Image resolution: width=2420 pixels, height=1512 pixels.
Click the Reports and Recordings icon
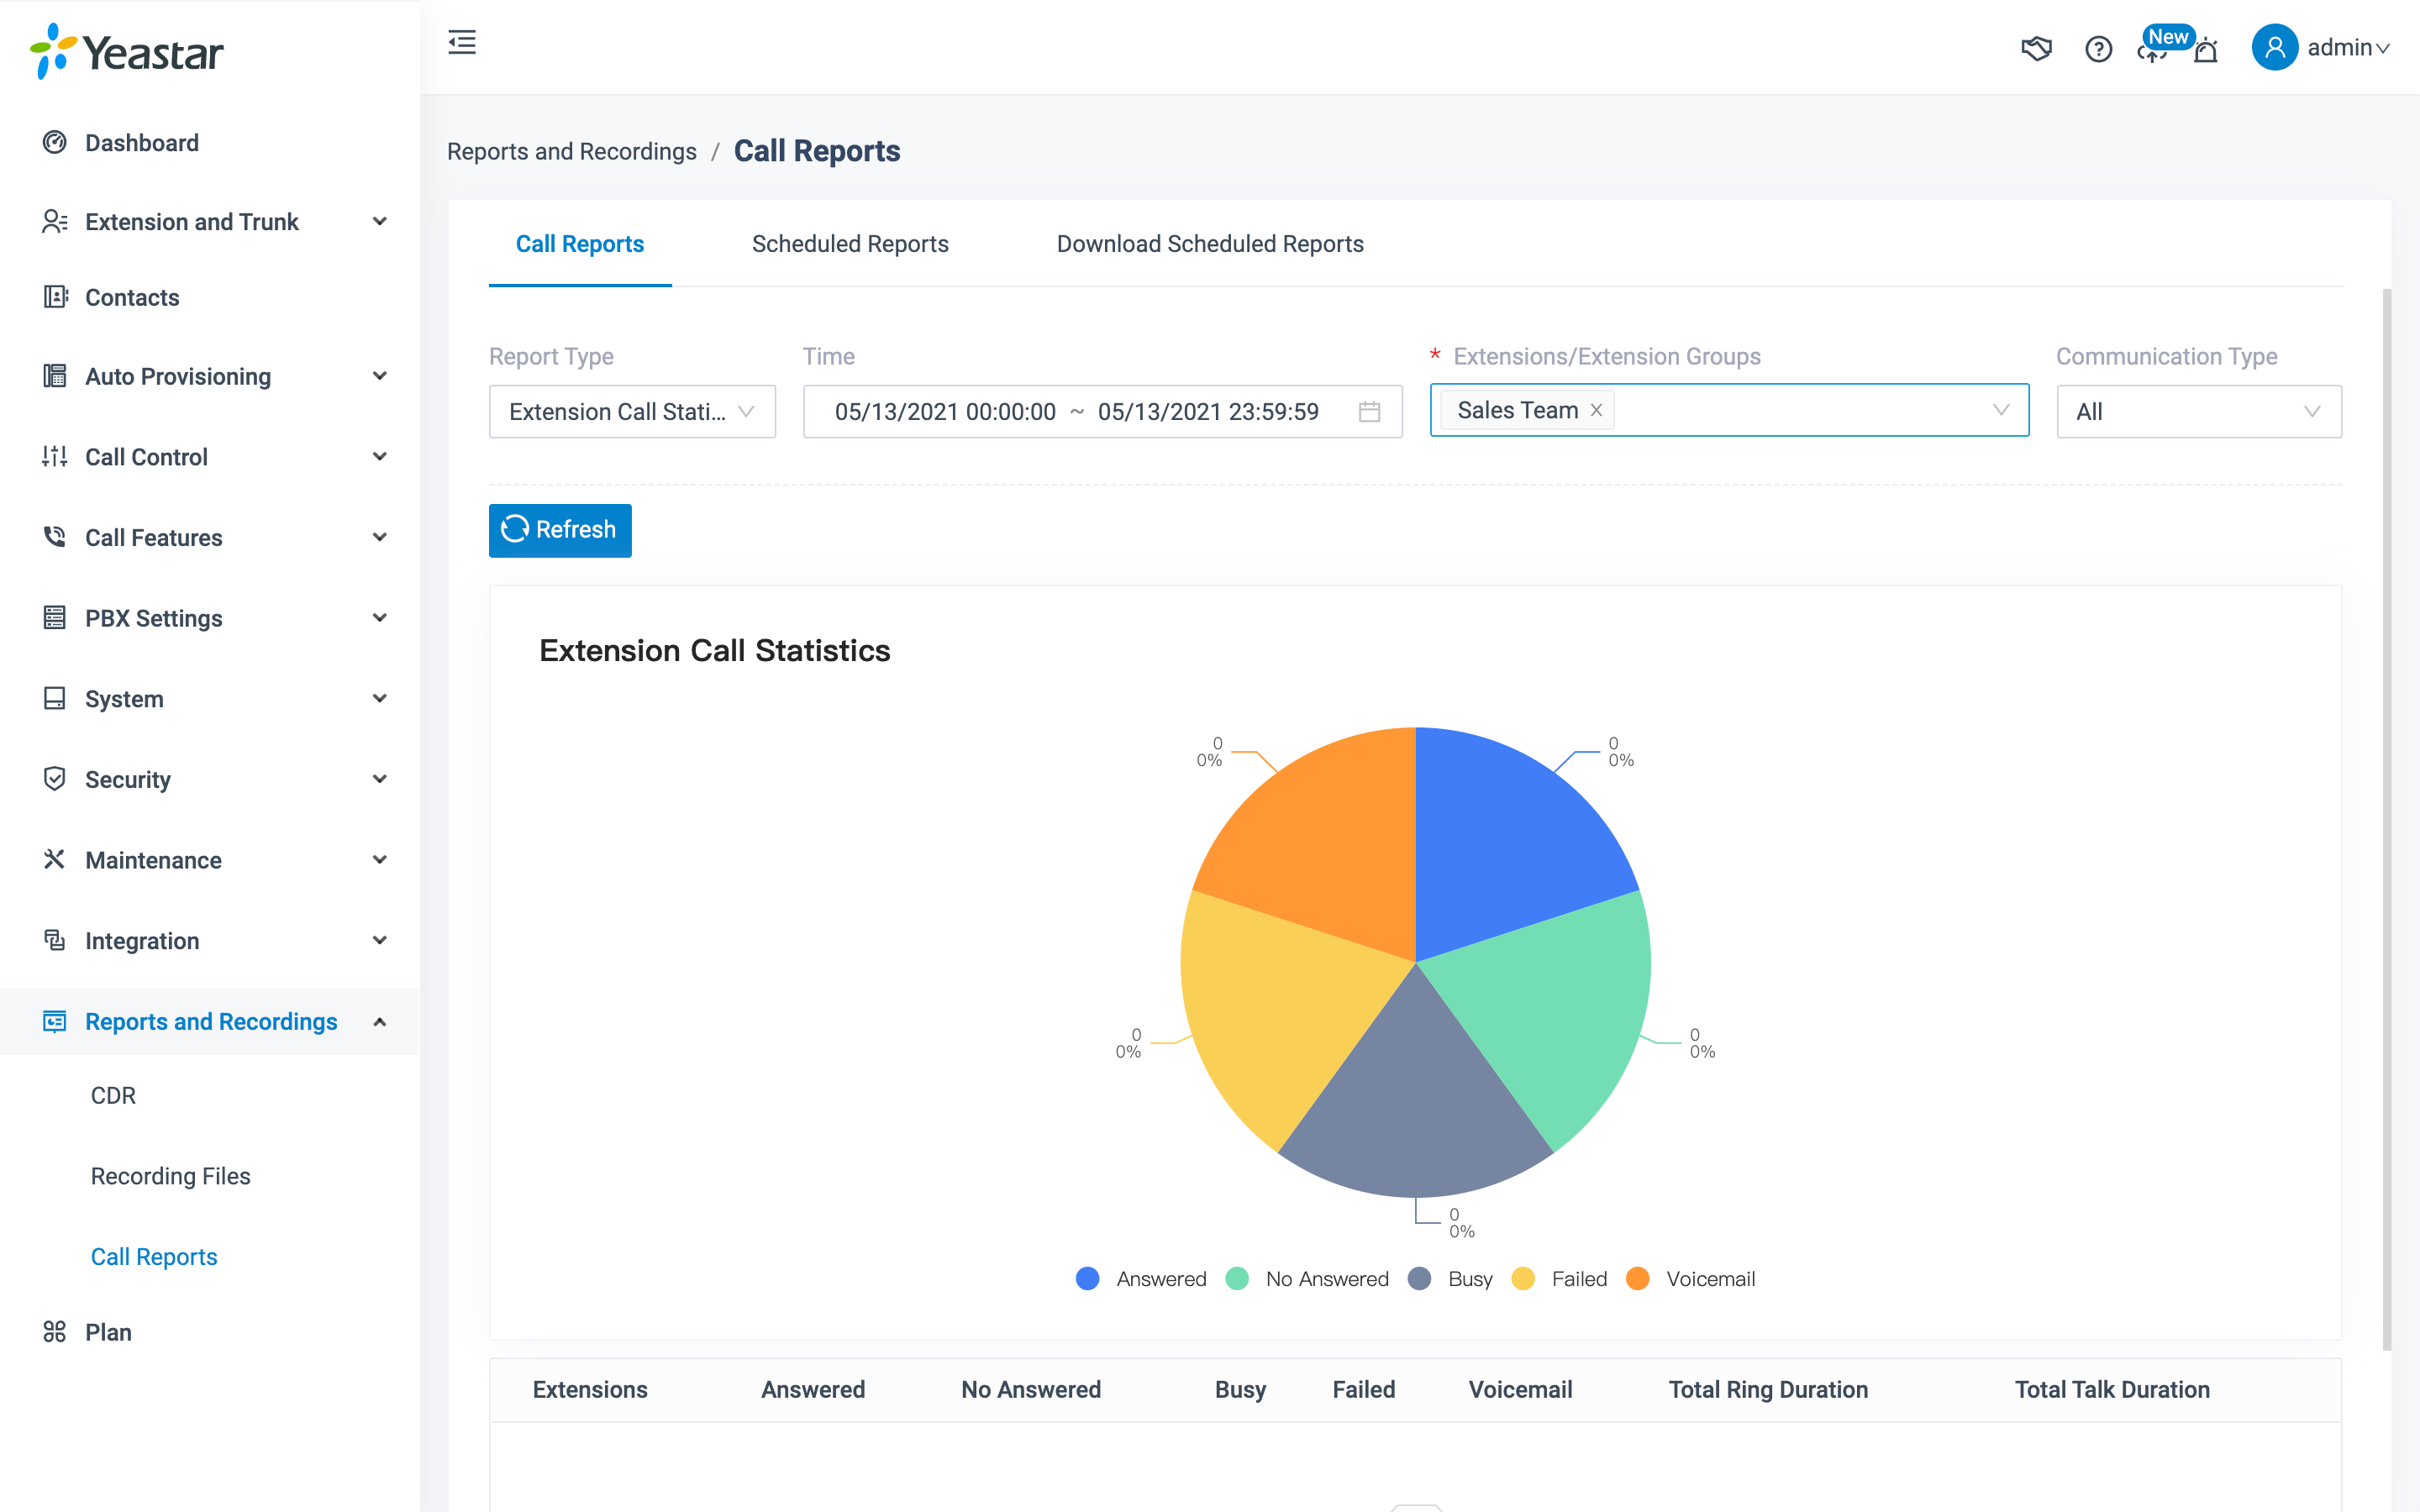(x=55, y=1021)
